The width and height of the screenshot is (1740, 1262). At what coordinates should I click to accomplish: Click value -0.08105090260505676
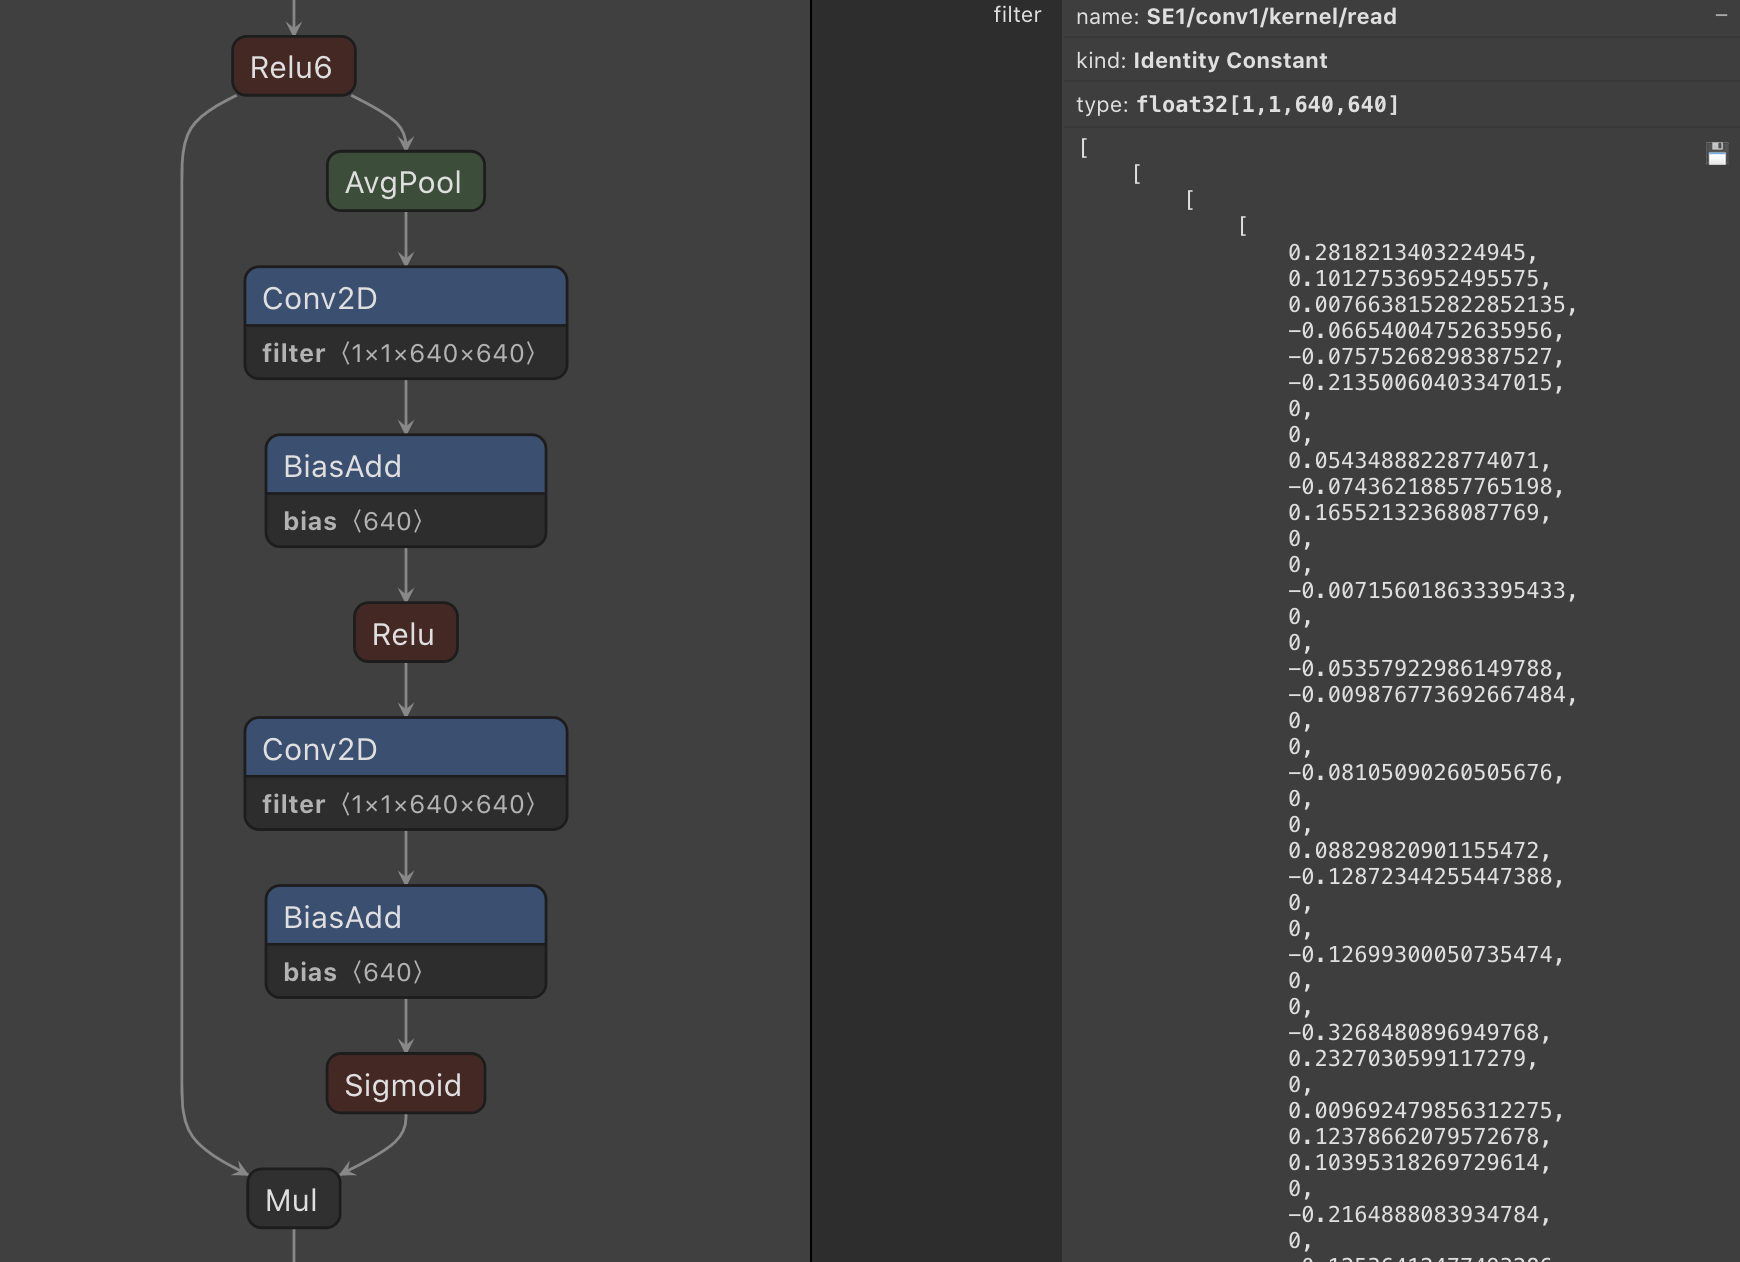[x=1426, y=773]
